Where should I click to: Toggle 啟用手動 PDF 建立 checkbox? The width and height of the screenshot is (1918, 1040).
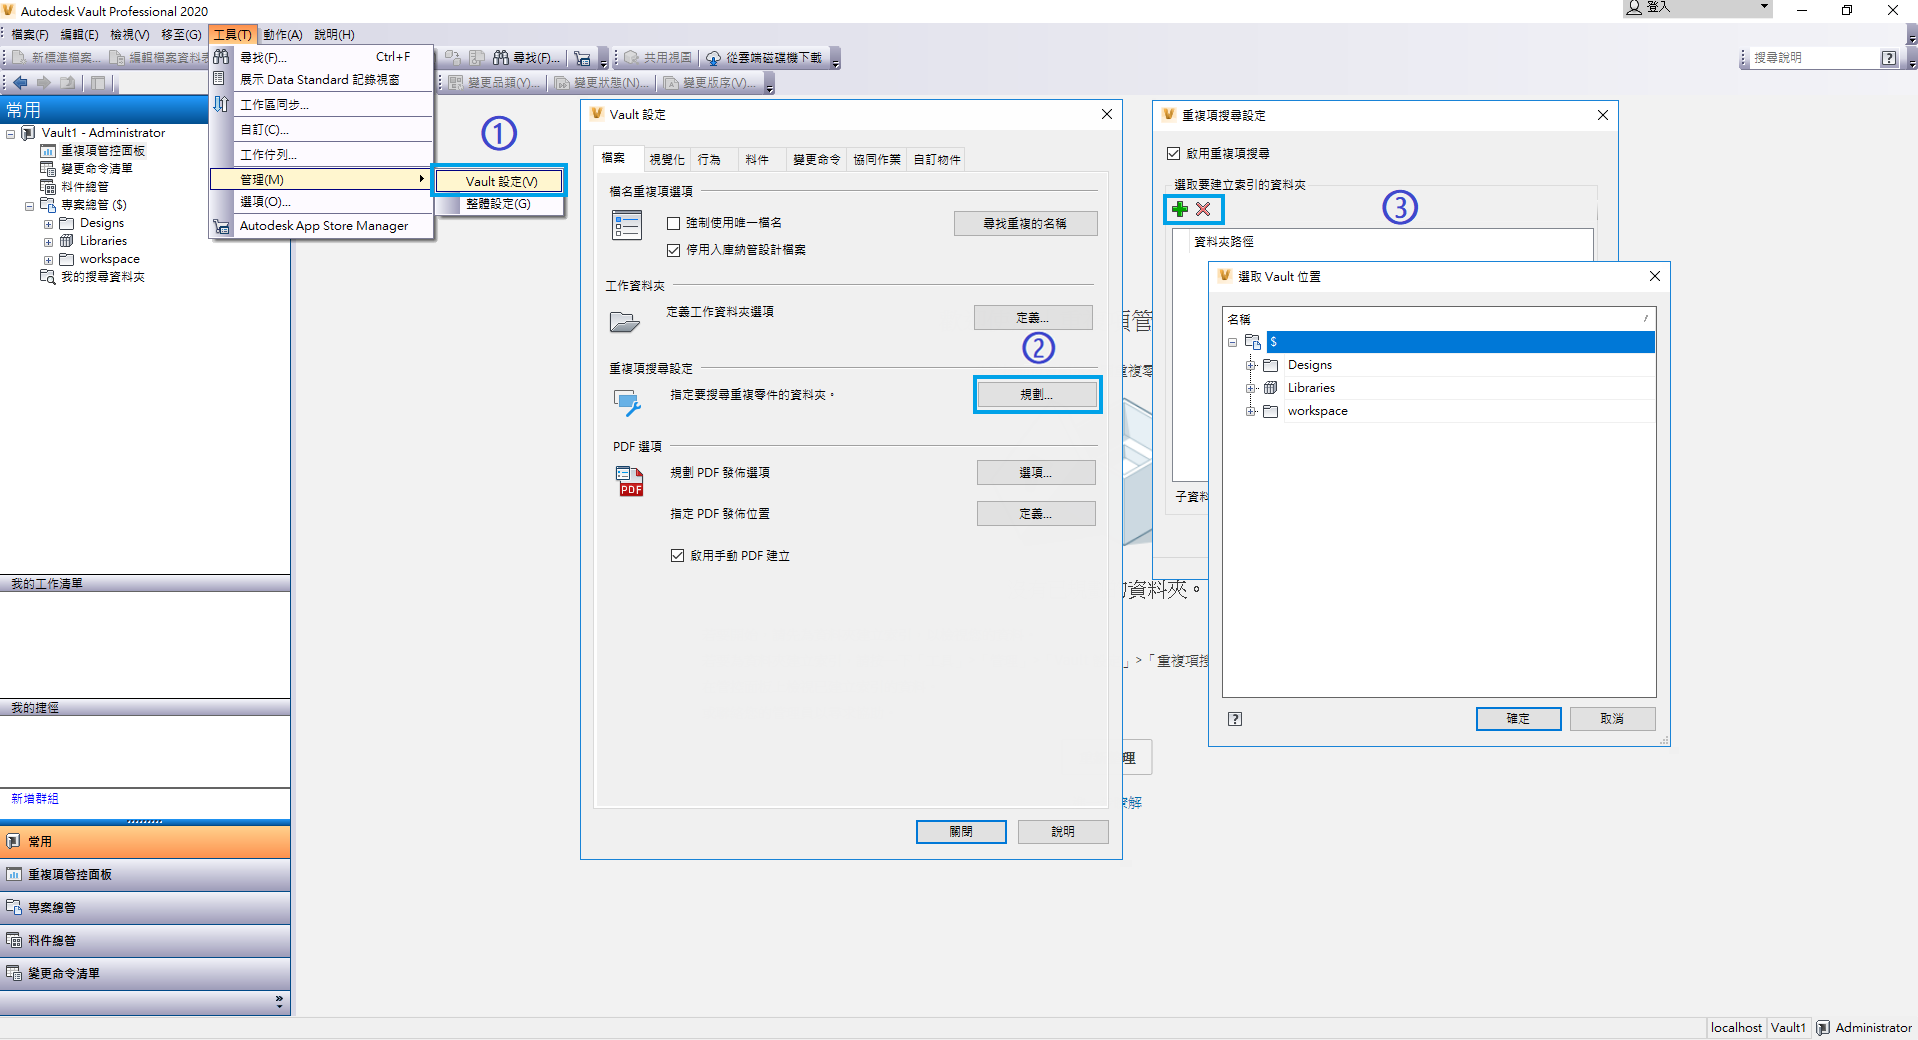click(678, 556)
